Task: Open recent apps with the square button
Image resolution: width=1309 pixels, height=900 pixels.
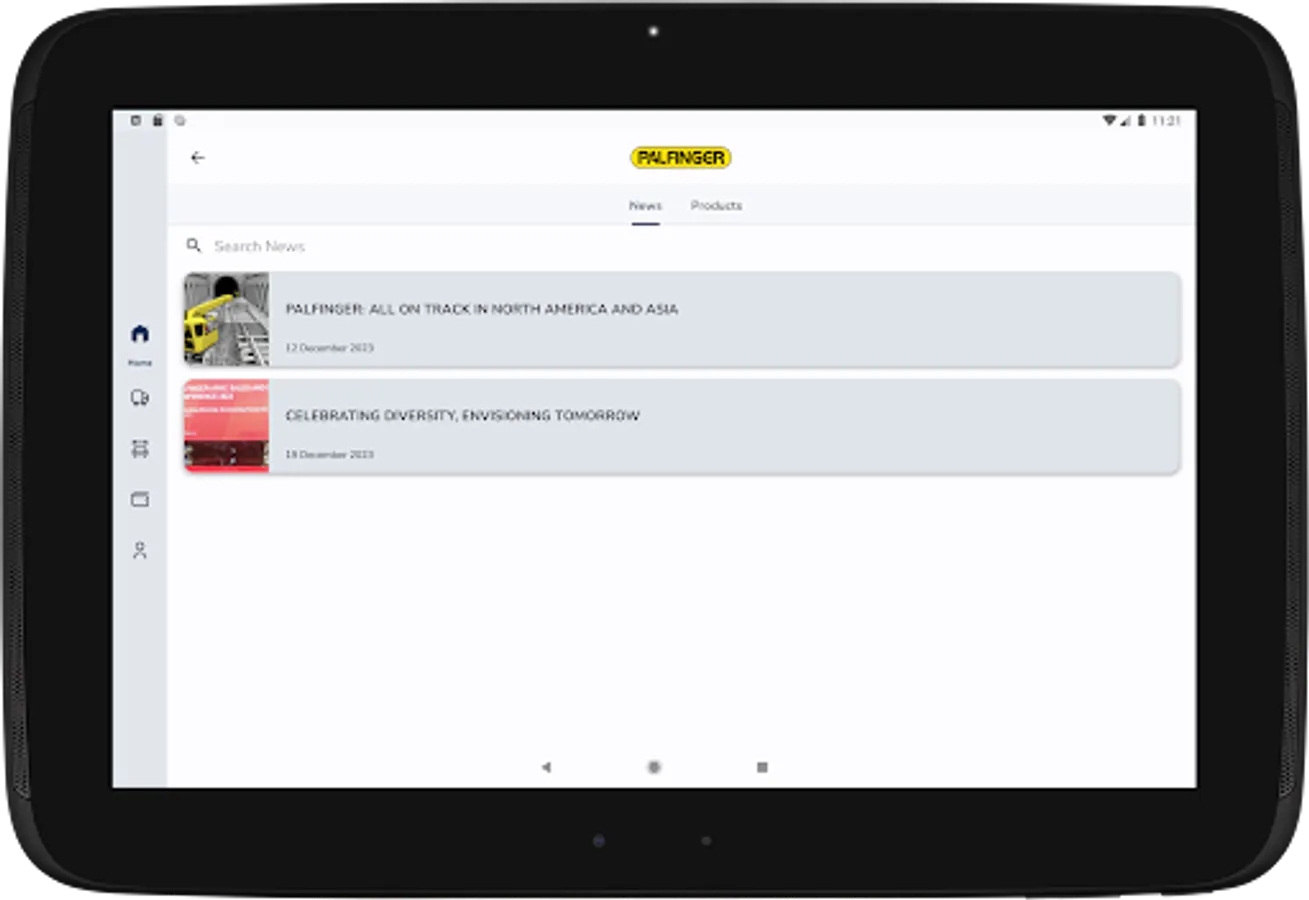Action: click(763, 765)
